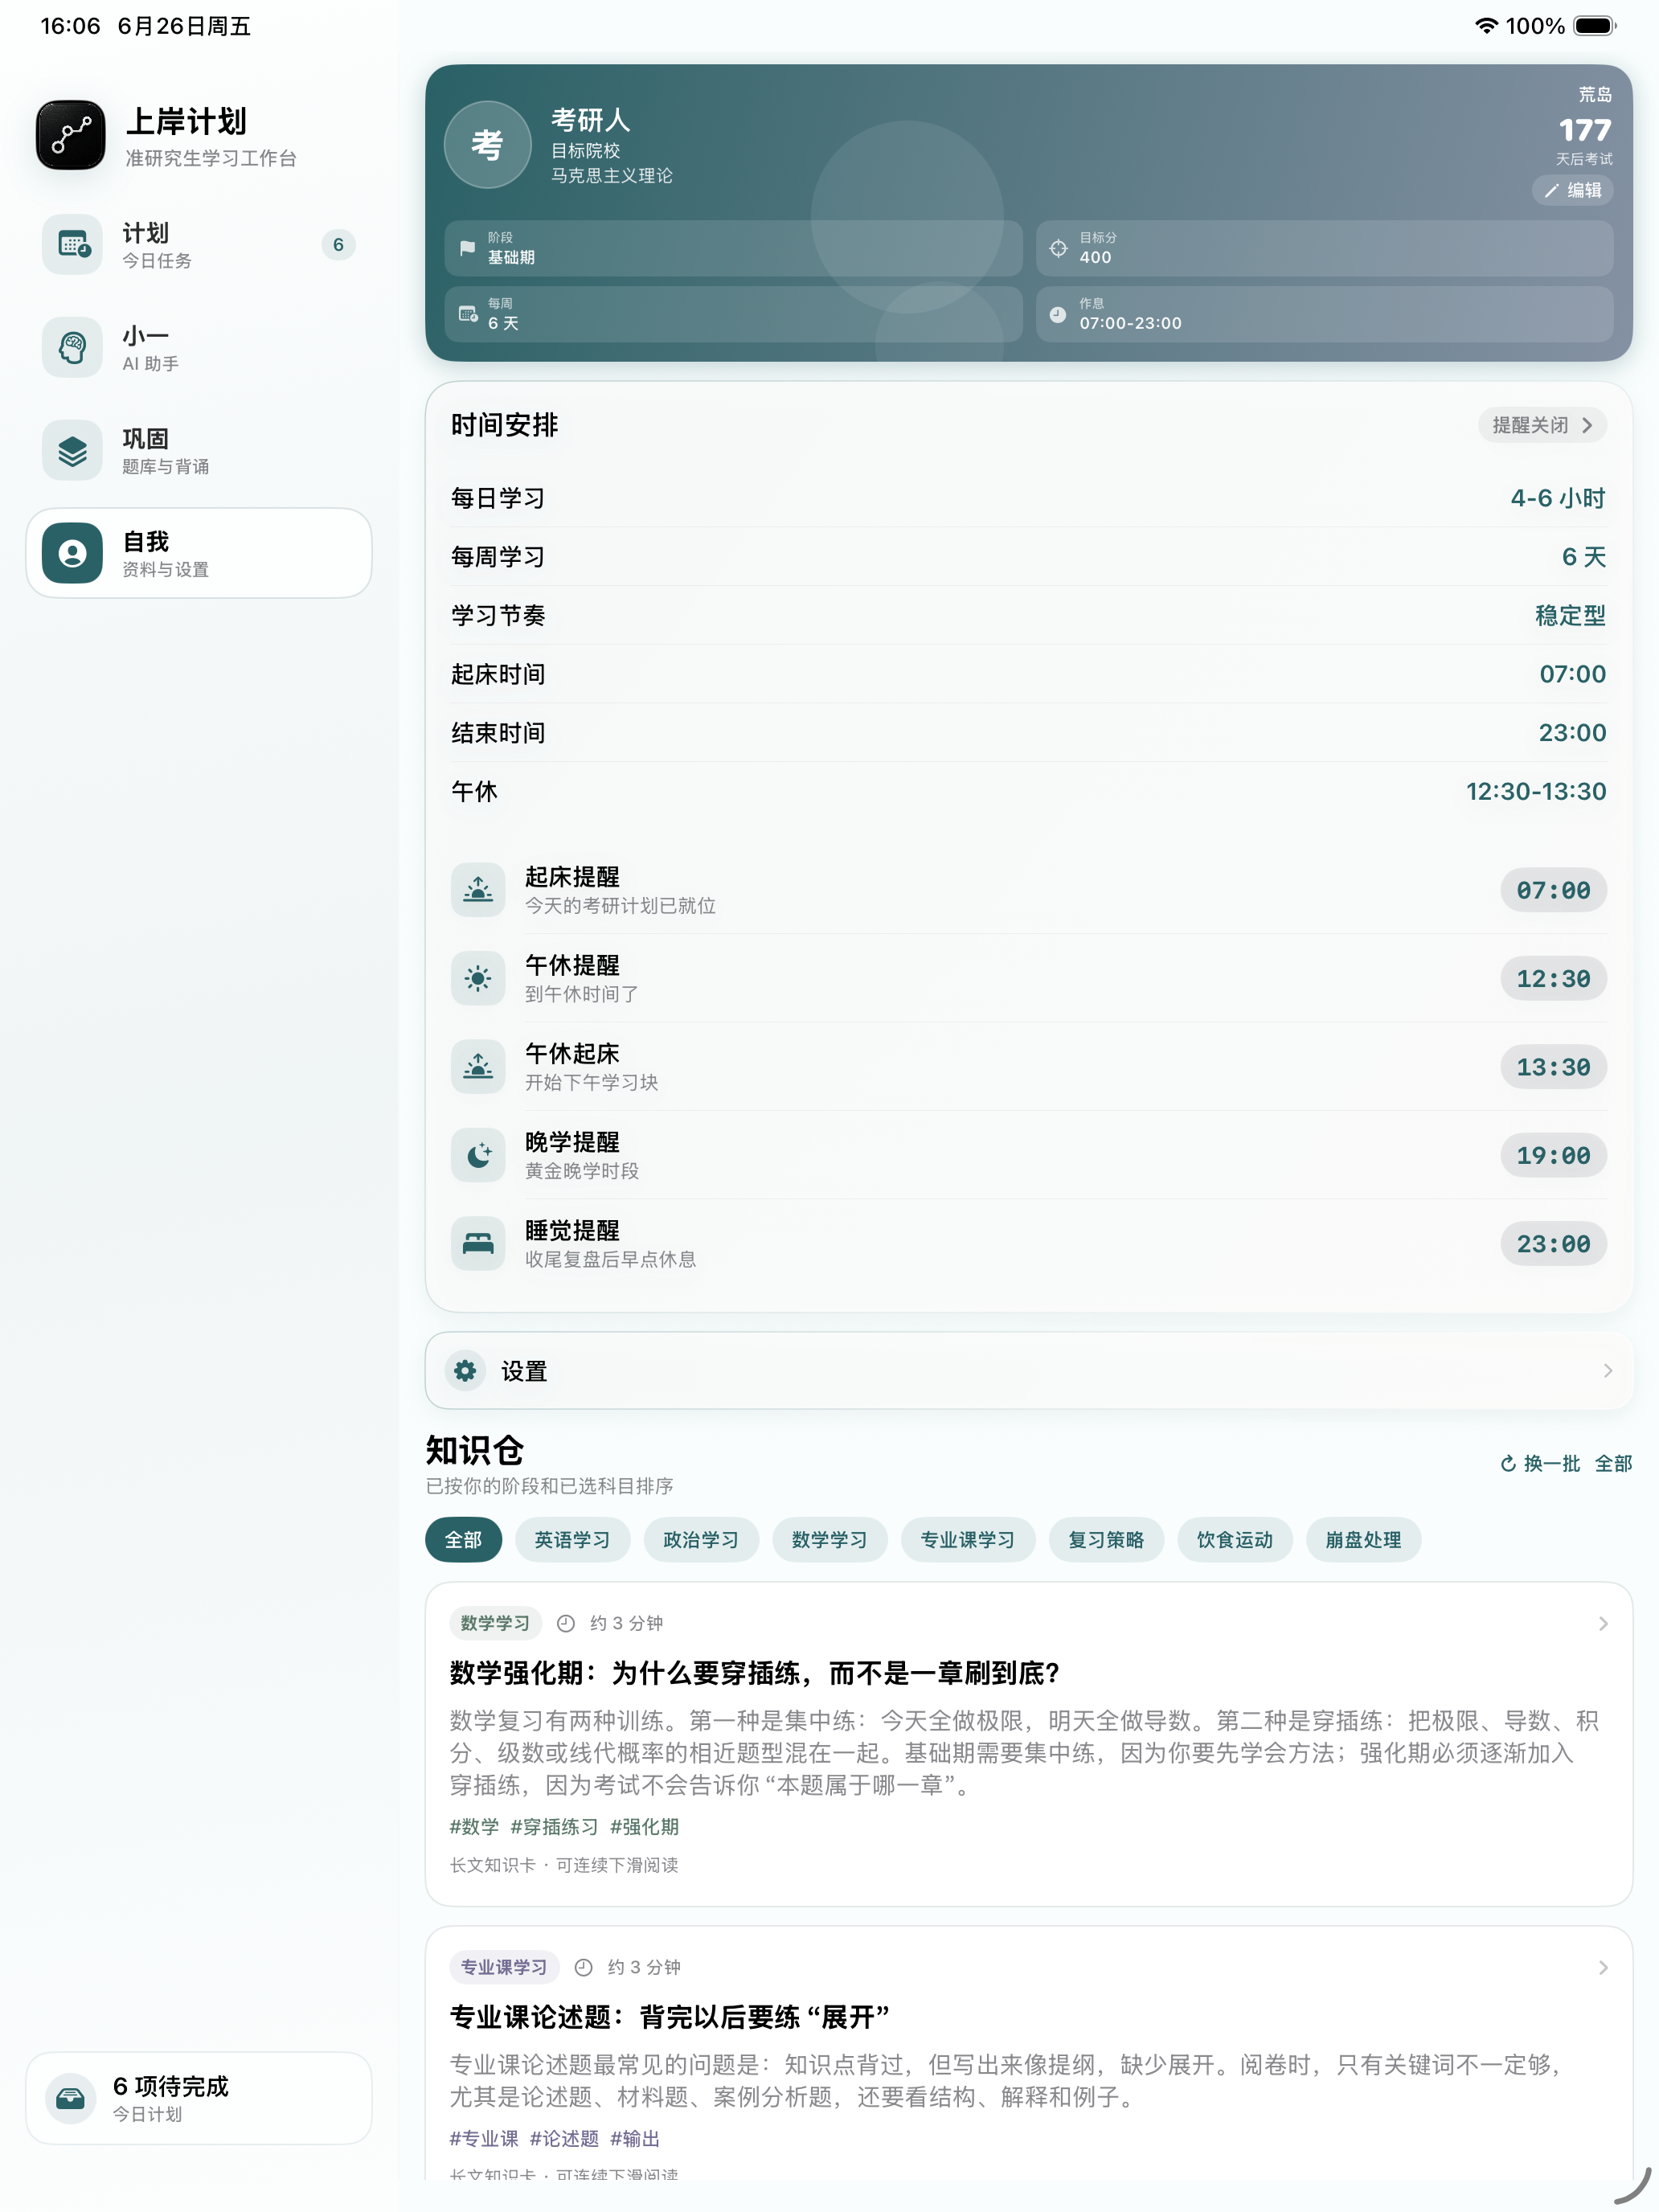Select the 全部 filter tab
Screen dimensions: 1659x2212
coord(463,1540)
